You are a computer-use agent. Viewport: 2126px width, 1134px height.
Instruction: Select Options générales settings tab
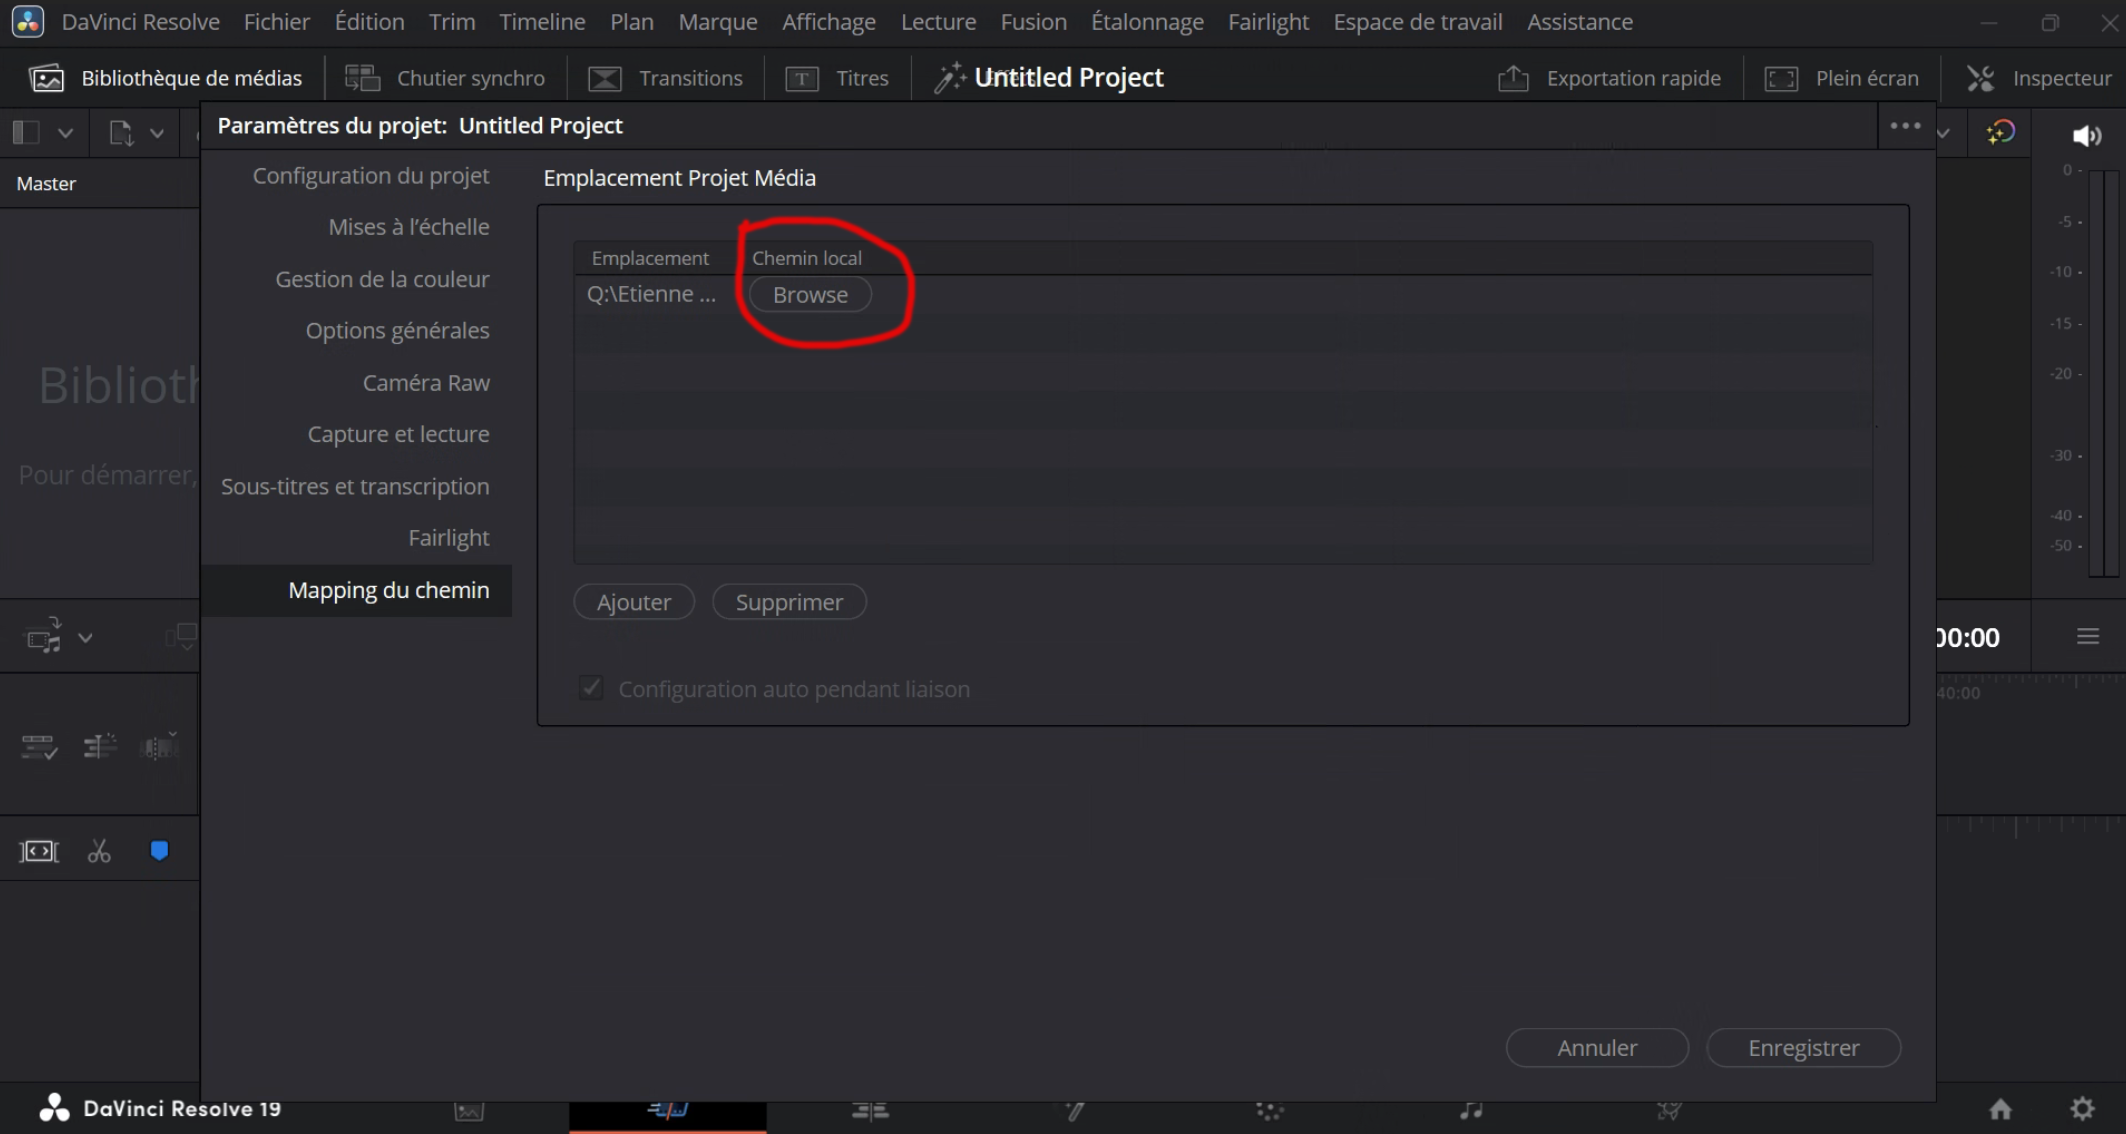pos(397,330)
